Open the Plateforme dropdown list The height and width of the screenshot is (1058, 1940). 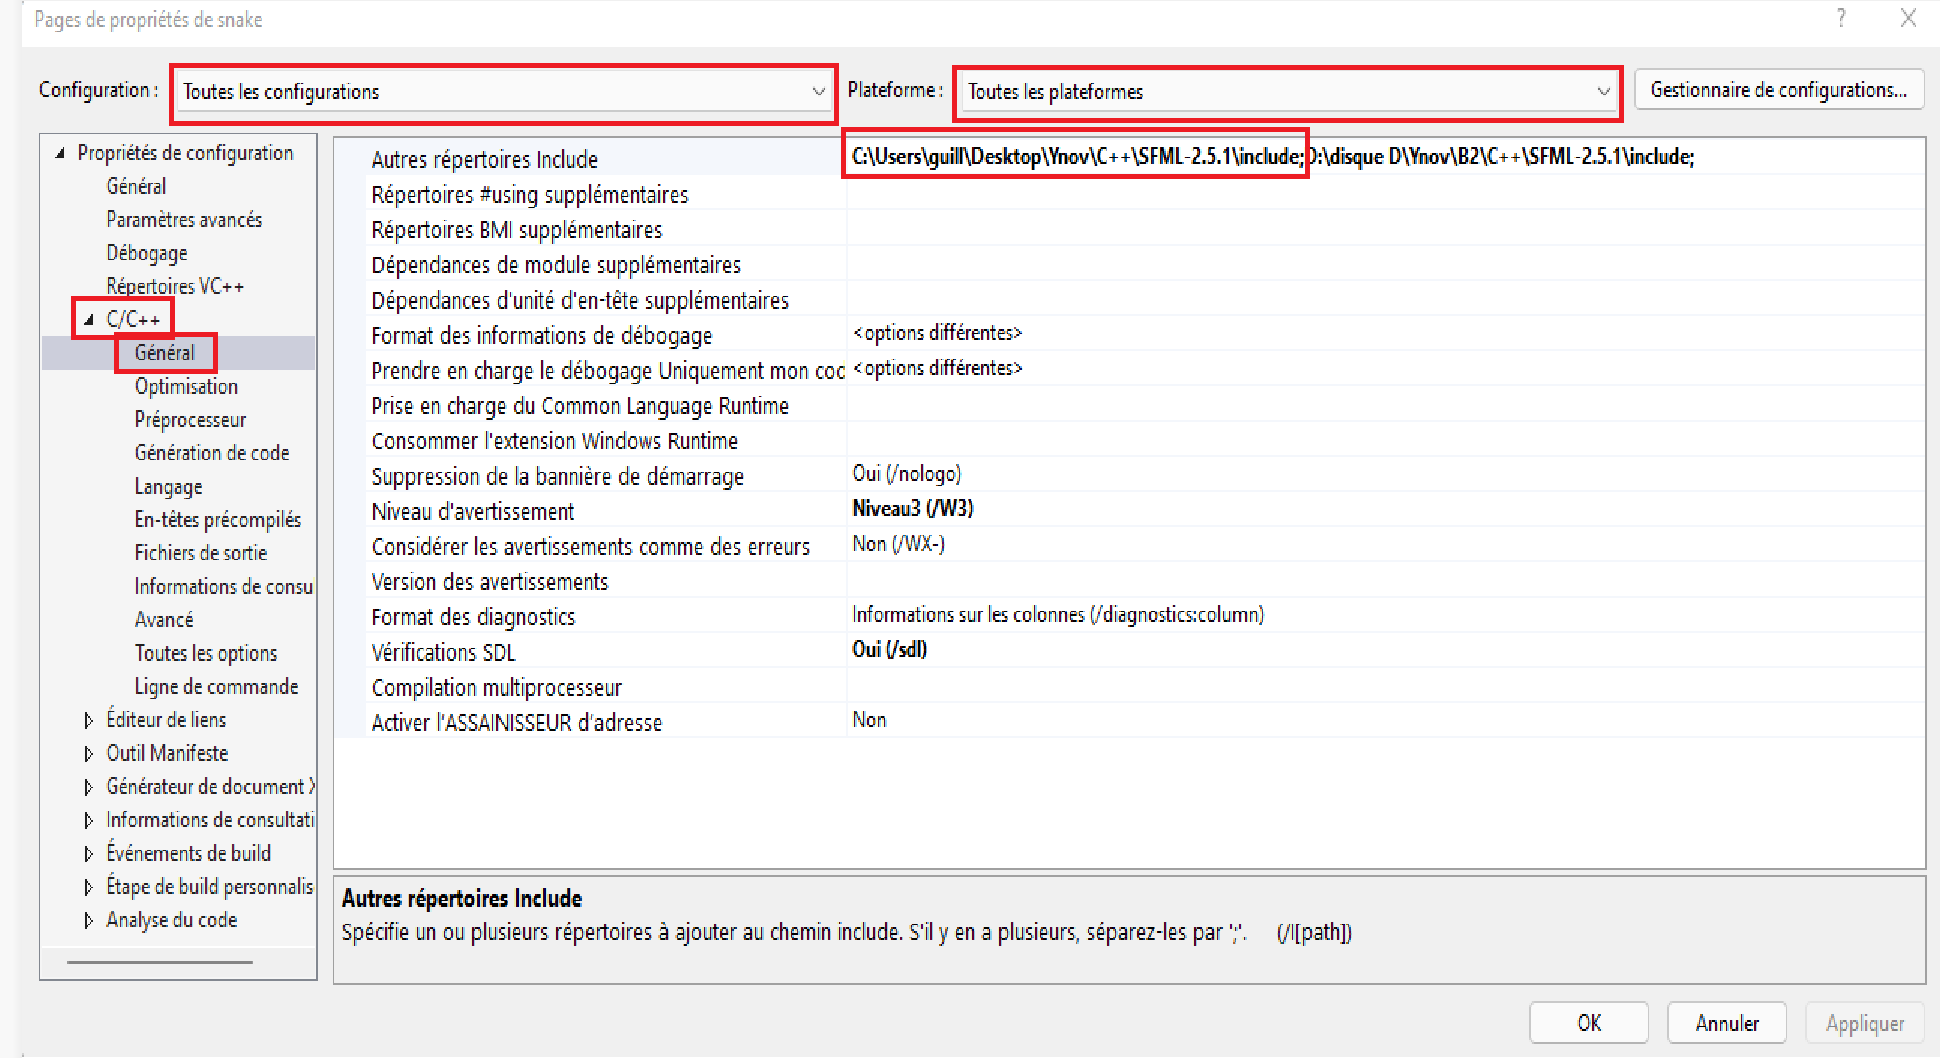click(x=1604, y=91)
